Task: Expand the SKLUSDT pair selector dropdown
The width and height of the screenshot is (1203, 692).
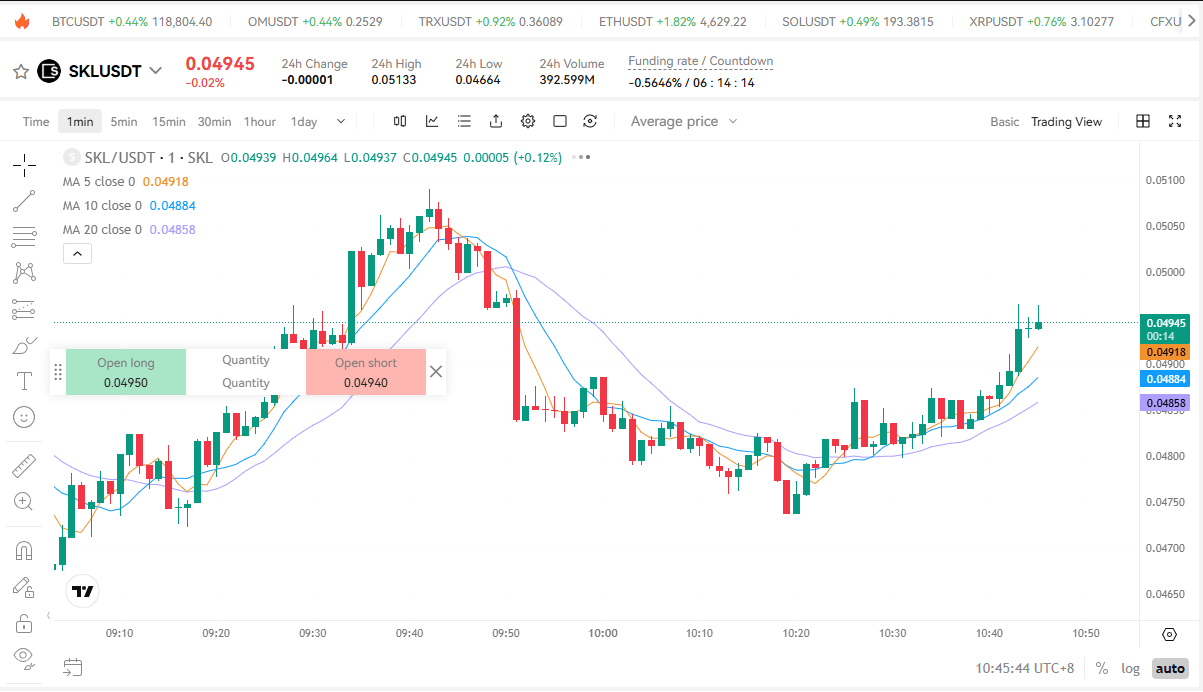Action: pos(155,70)
